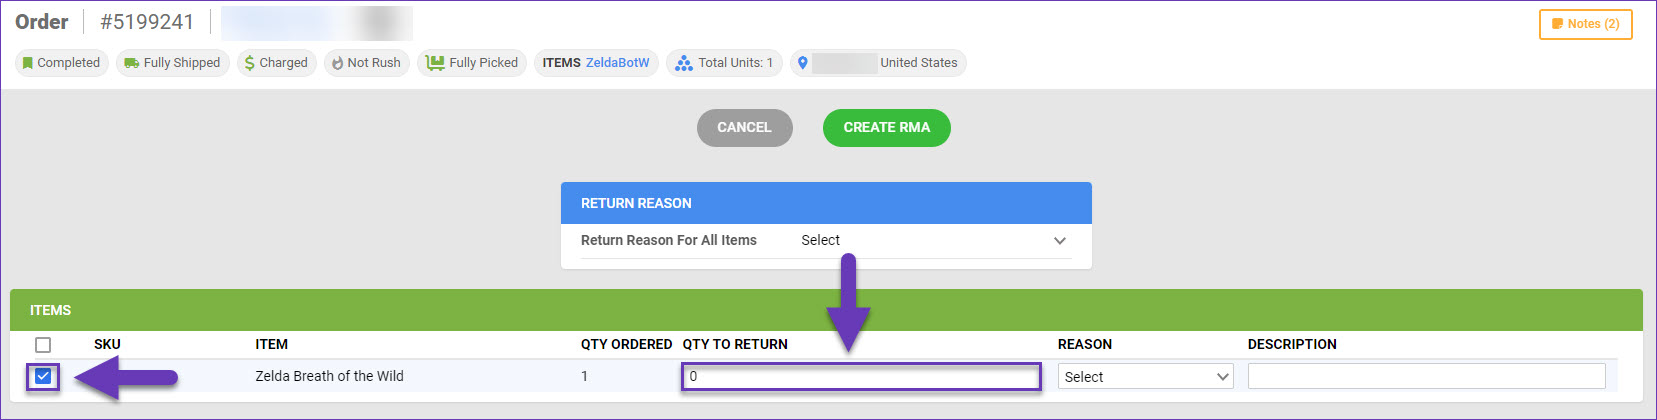Focus the Qty To Return input field
The image size is (1657, 420).
point(862,377)
